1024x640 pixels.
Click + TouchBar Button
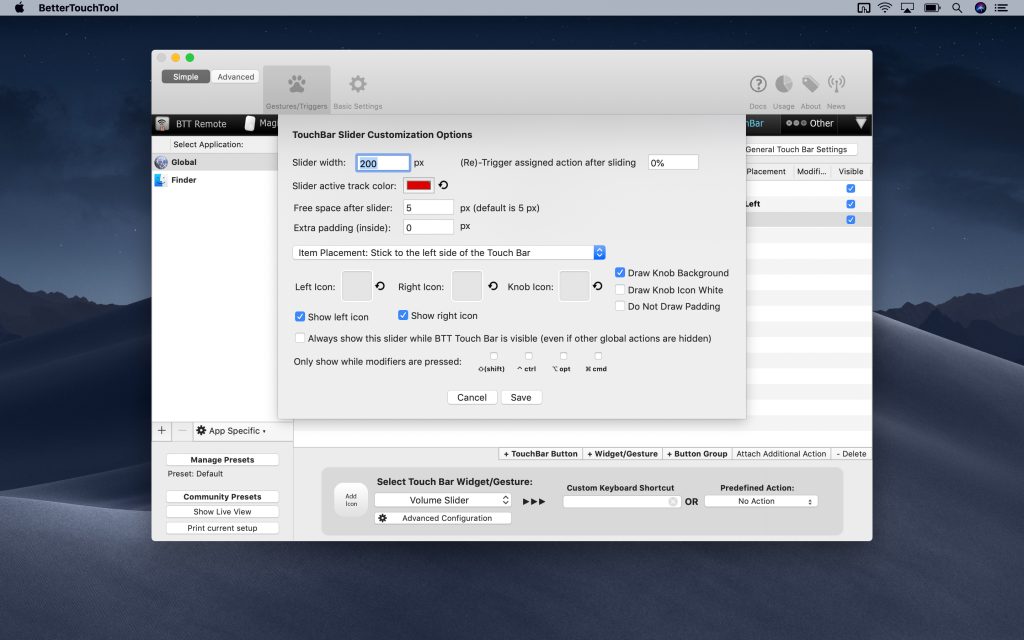tap(540, 453)
